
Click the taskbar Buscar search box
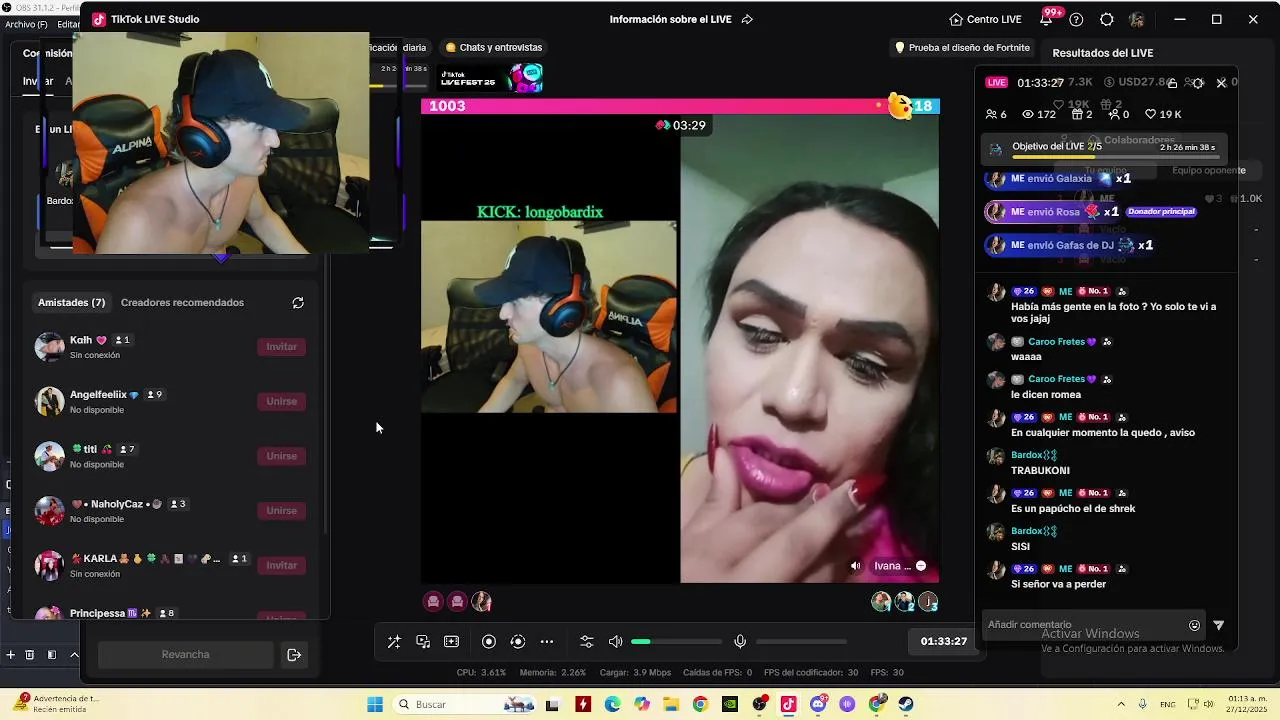coord(465,704)
